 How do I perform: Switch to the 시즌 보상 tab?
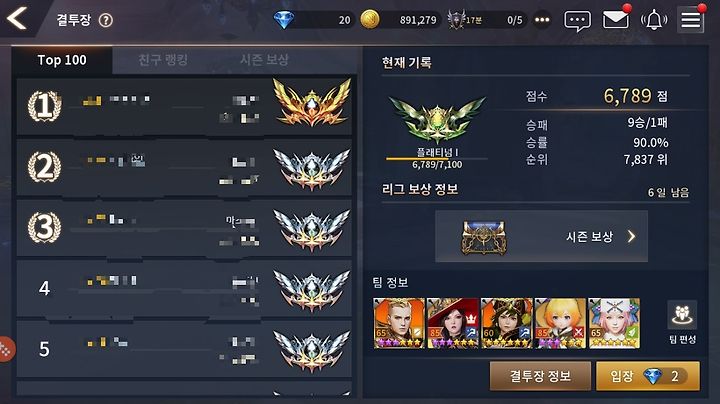click(264, 60)
